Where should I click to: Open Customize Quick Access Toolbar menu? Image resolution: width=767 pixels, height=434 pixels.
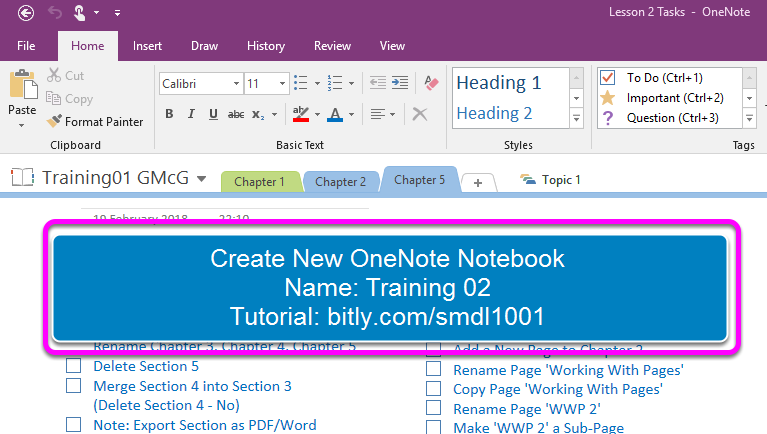click(117, 13)
